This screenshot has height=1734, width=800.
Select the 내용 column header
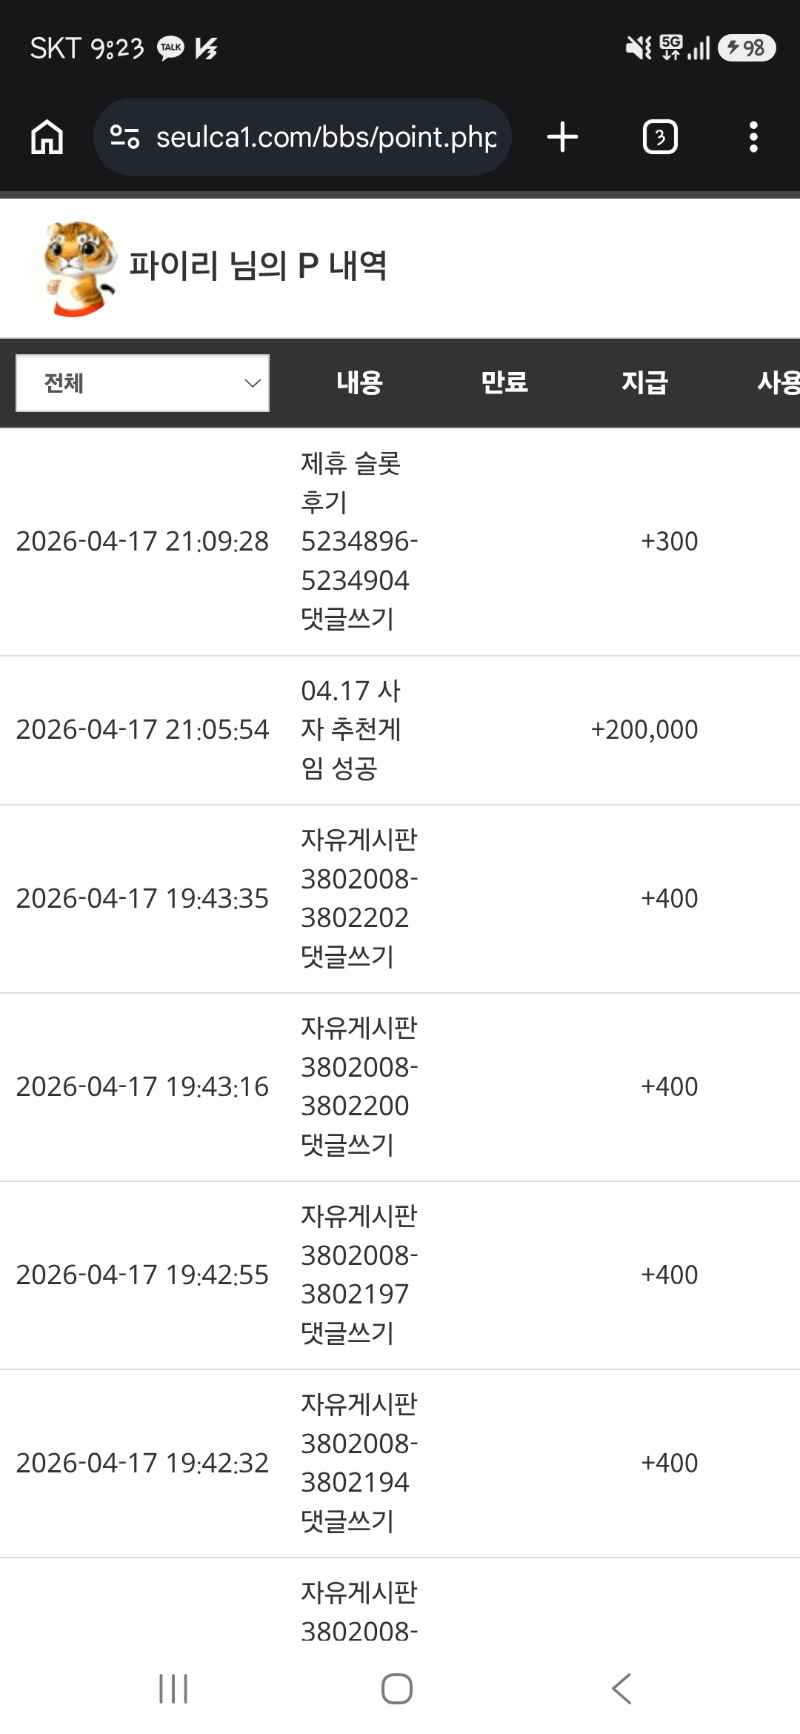(x=359, y=383)
